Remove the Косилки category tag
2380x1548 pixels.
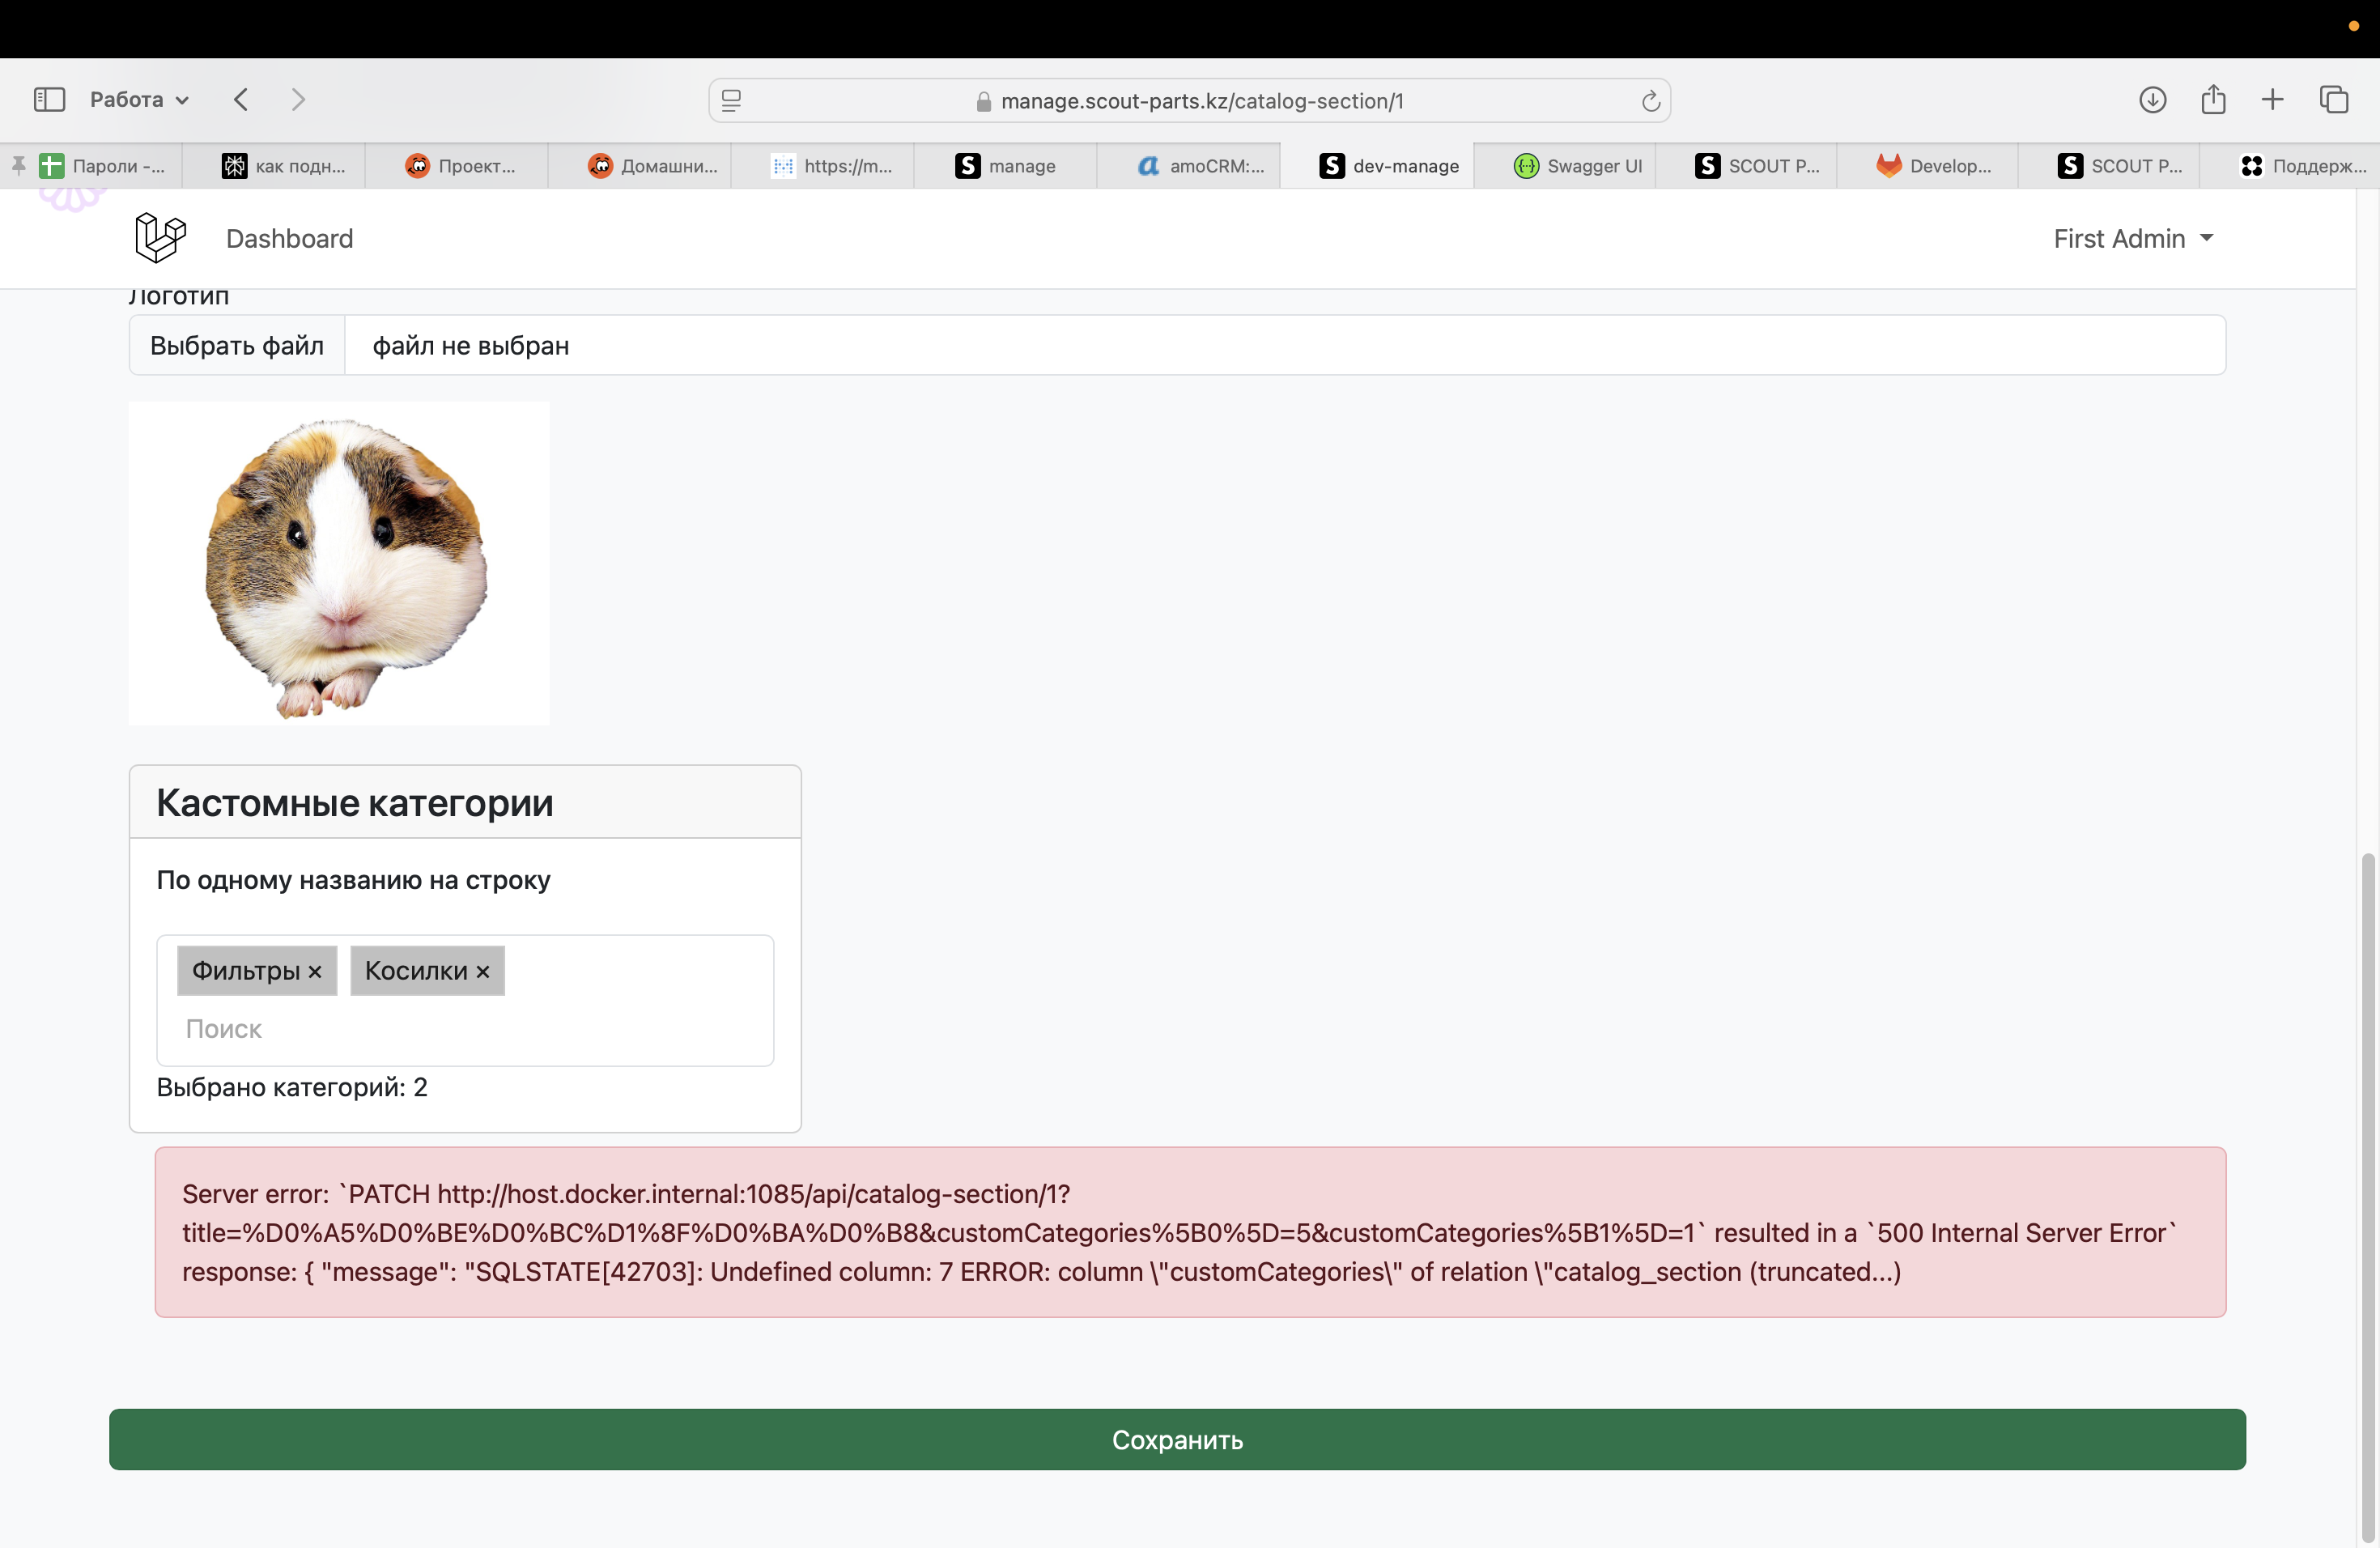(483, 971)
